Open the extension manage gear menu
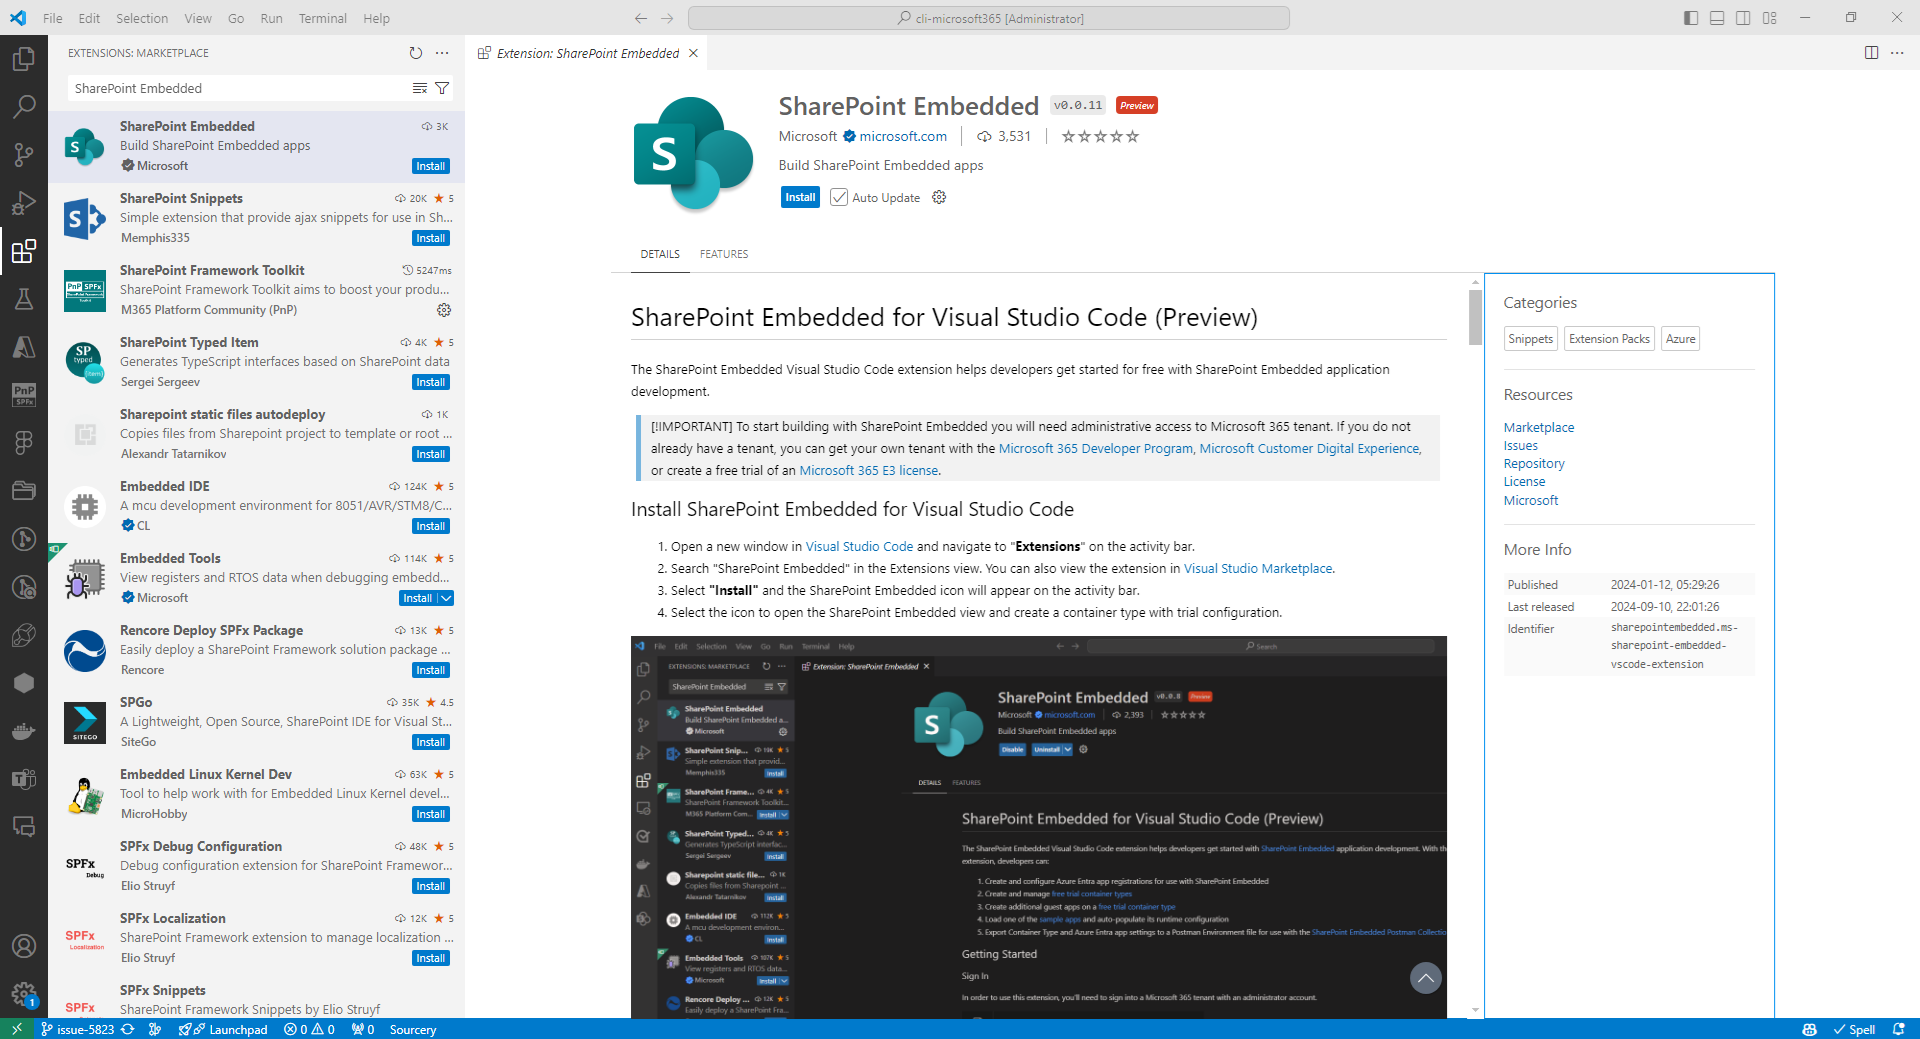 [938, 197]
